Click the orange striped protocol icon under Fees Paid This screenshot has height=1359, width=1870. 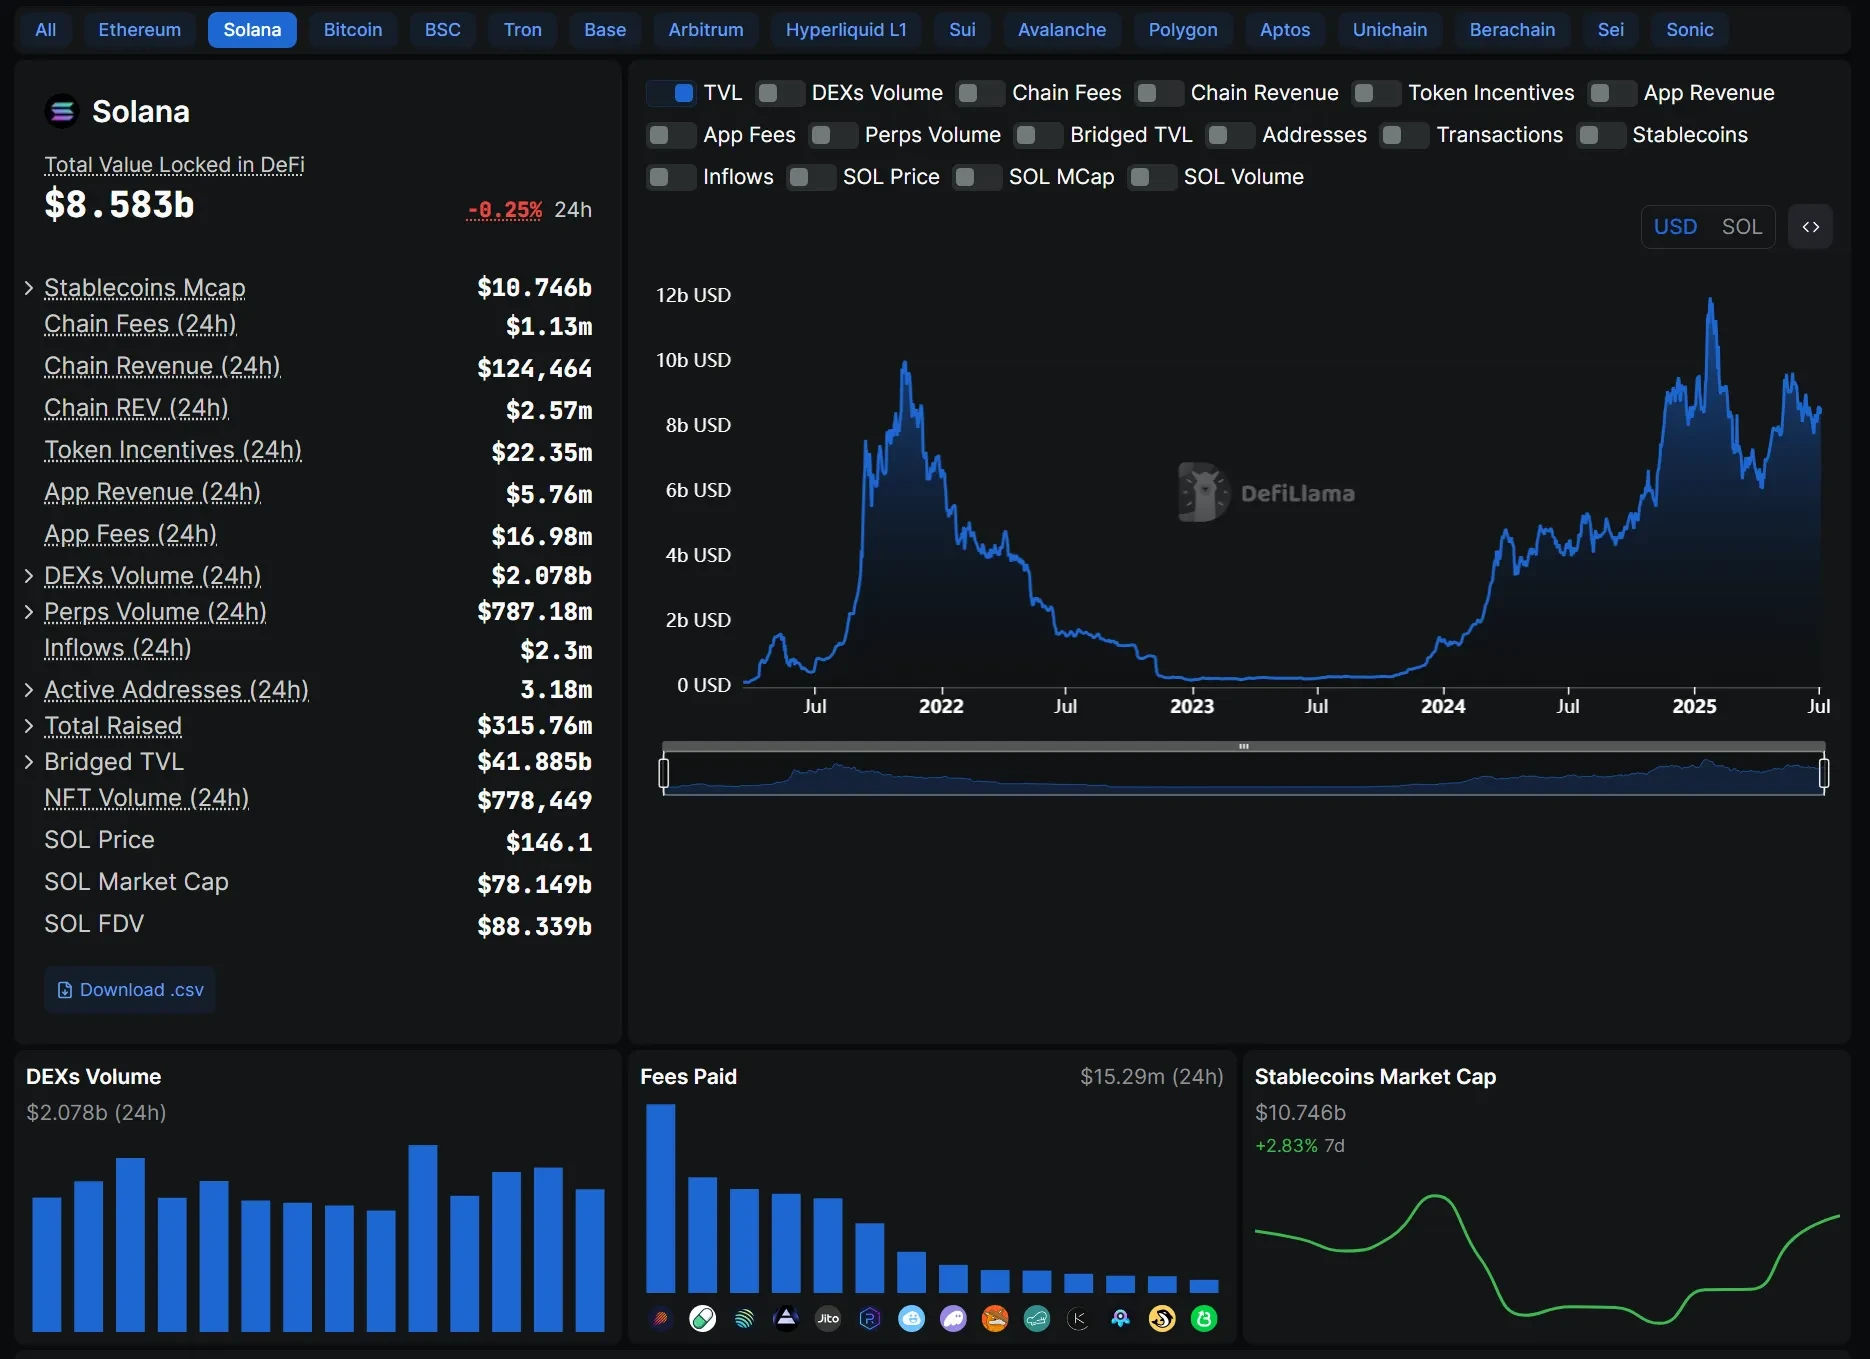pyautogui.click(x=661, y=1319)
